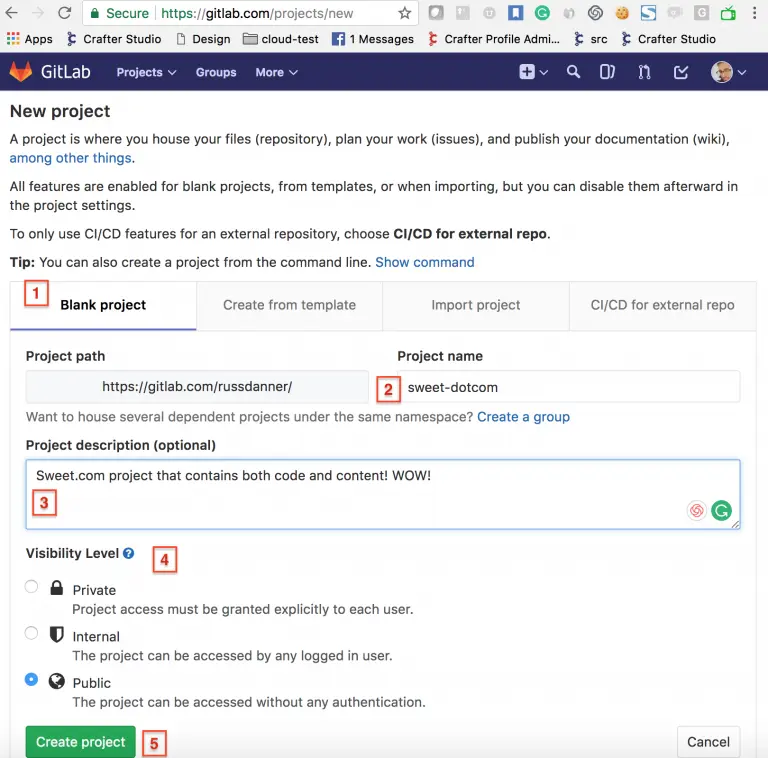Select the Public visibility radio button

pos(32,679)
